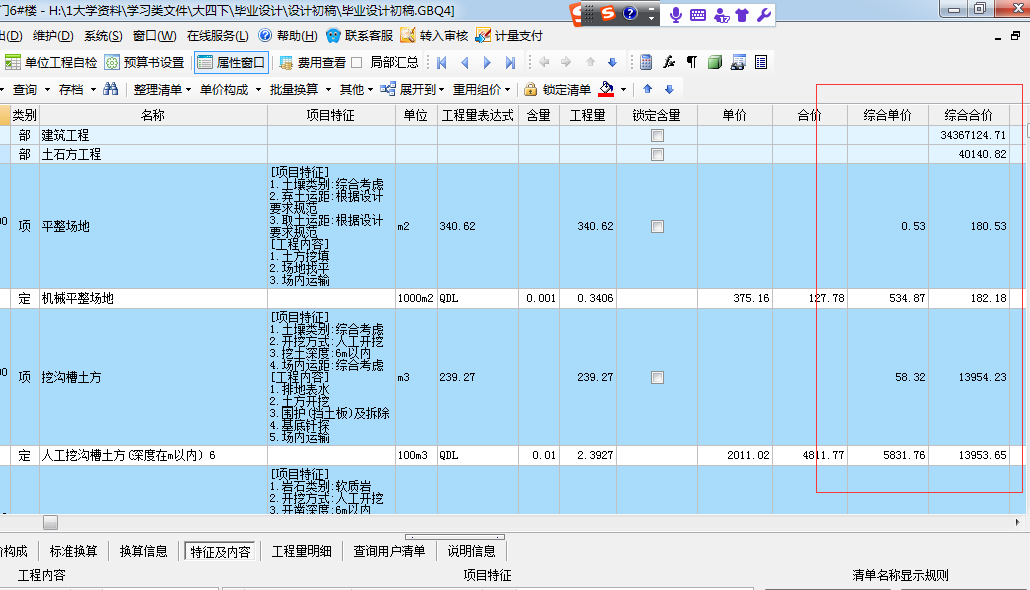Open the 系统(S) menu
The width and height of the screenshot is (1030, 590).
103,35
